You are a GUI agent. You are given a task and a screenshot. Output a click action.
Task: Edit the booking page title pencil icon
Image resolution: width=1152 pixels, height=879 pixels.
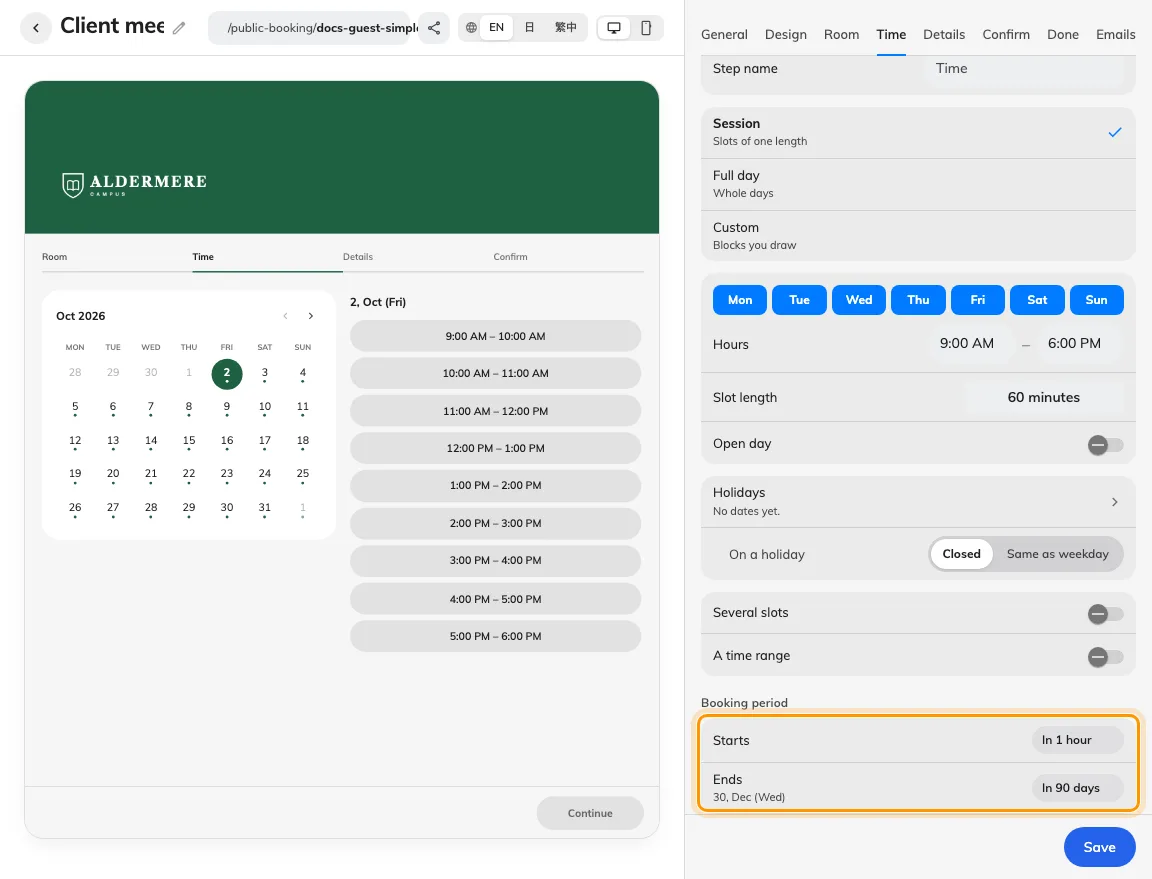point(179,28)
